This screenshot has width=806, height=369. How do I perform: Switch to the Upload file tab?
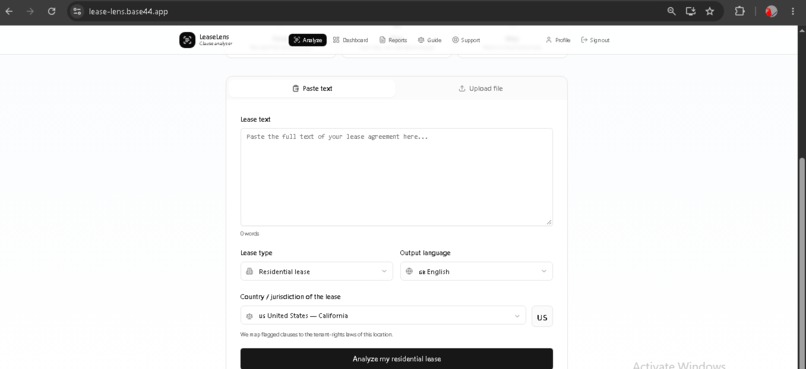click(481, 88)
